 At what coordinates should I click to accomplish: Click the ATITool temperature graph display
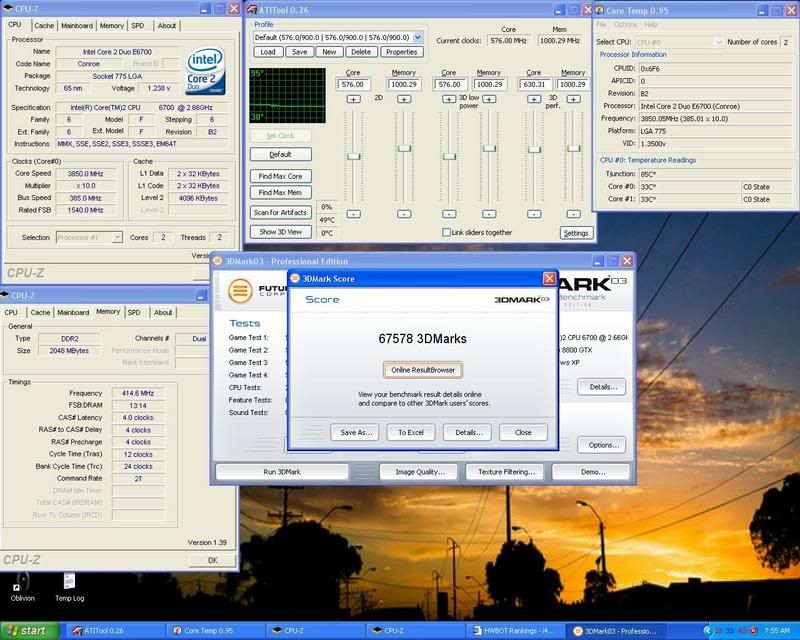coord(287,95)
